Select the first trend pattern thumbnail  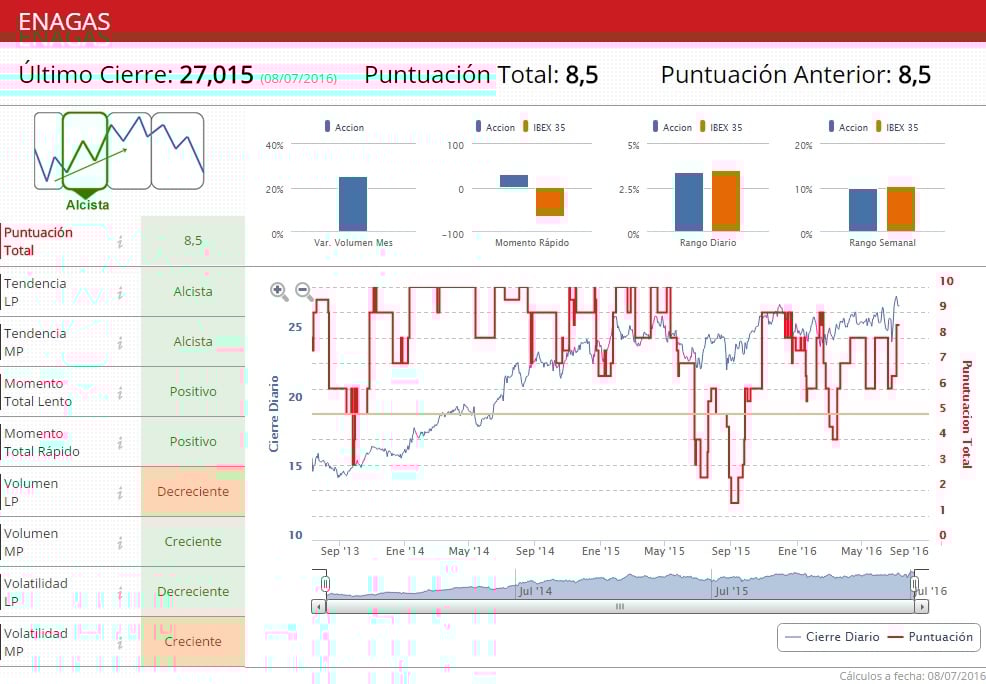48,151
